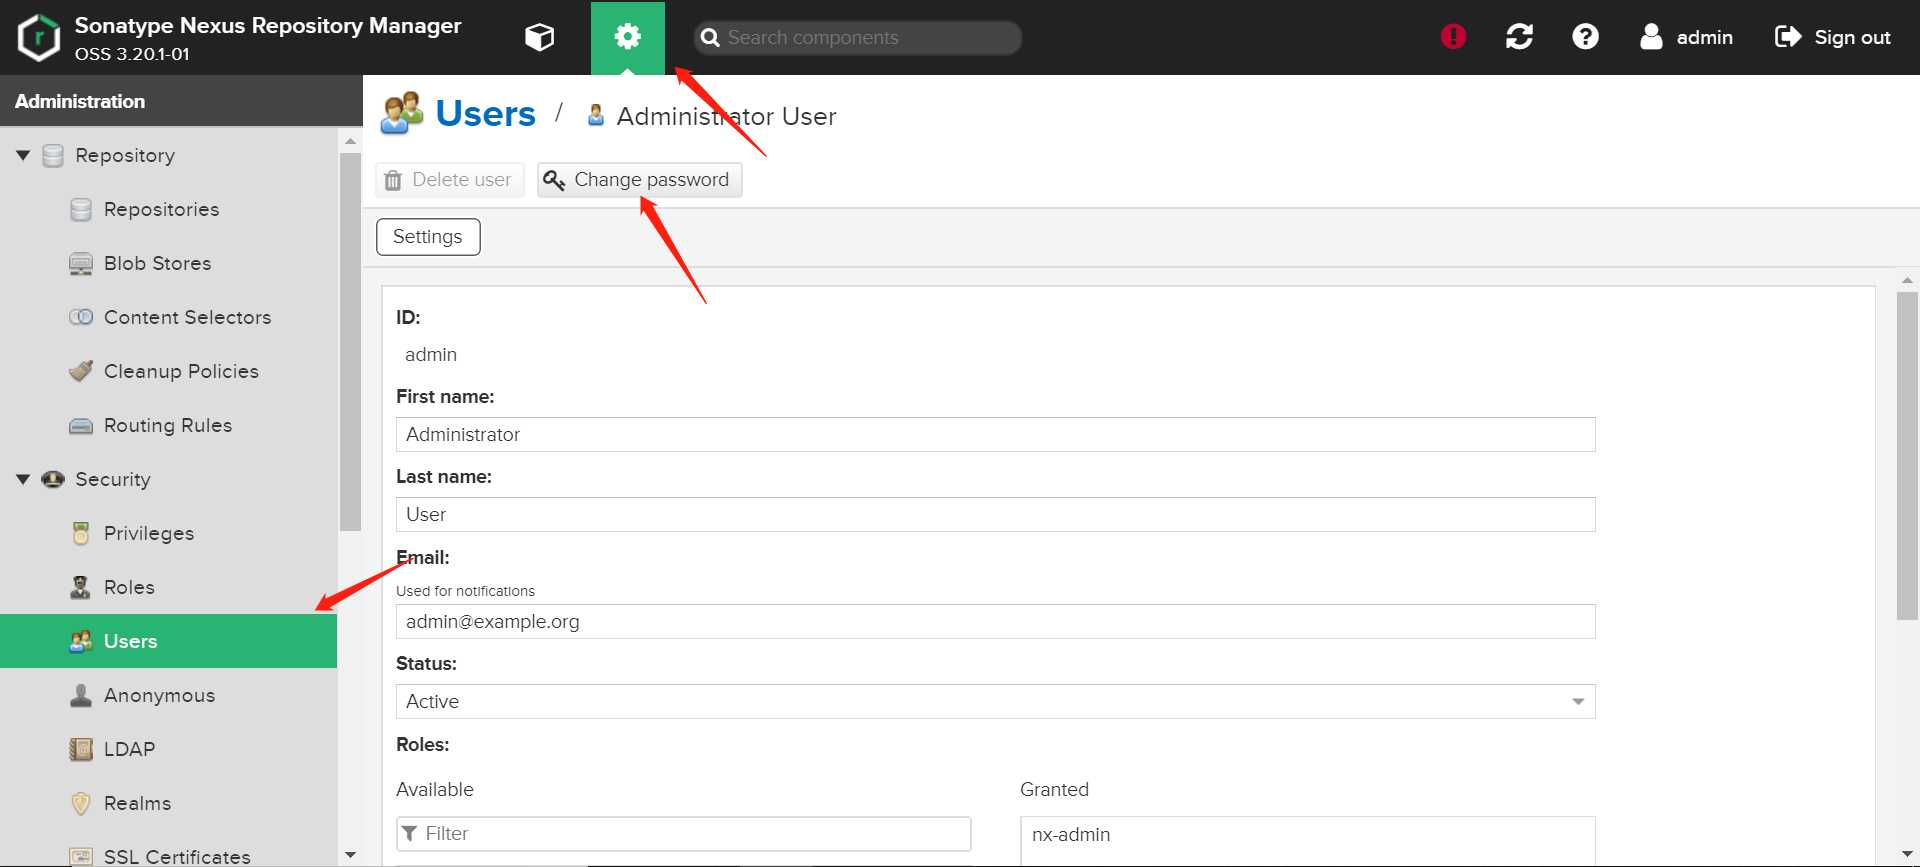Click sidebar scrollbar up arrow
This screenshot has height=867, width=1920.
coord(350,141)
